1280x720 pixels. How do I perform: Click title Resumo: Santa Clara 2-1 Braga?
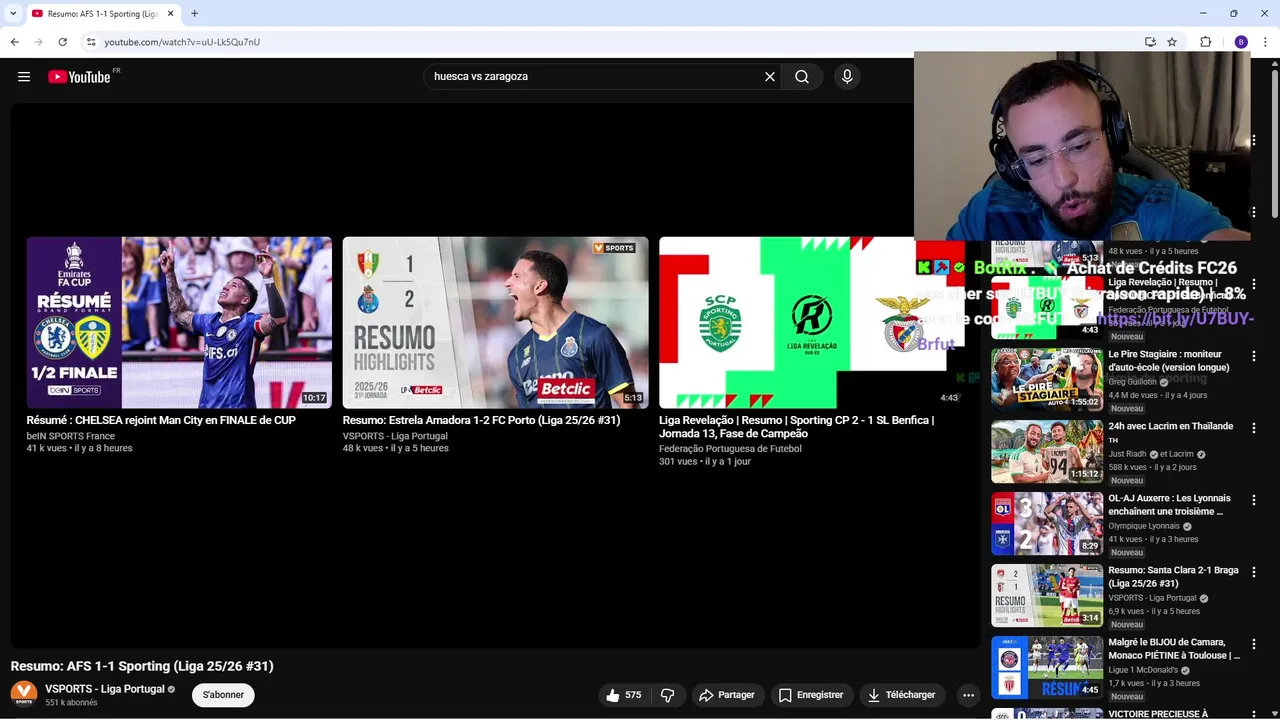(1173, 577)
